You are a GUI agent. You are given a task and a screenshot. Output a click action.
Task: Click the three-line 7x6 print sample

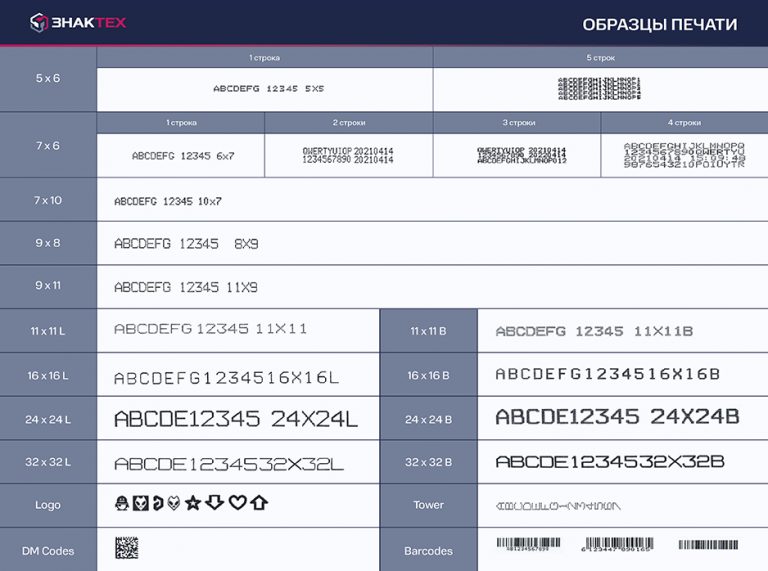522,155
